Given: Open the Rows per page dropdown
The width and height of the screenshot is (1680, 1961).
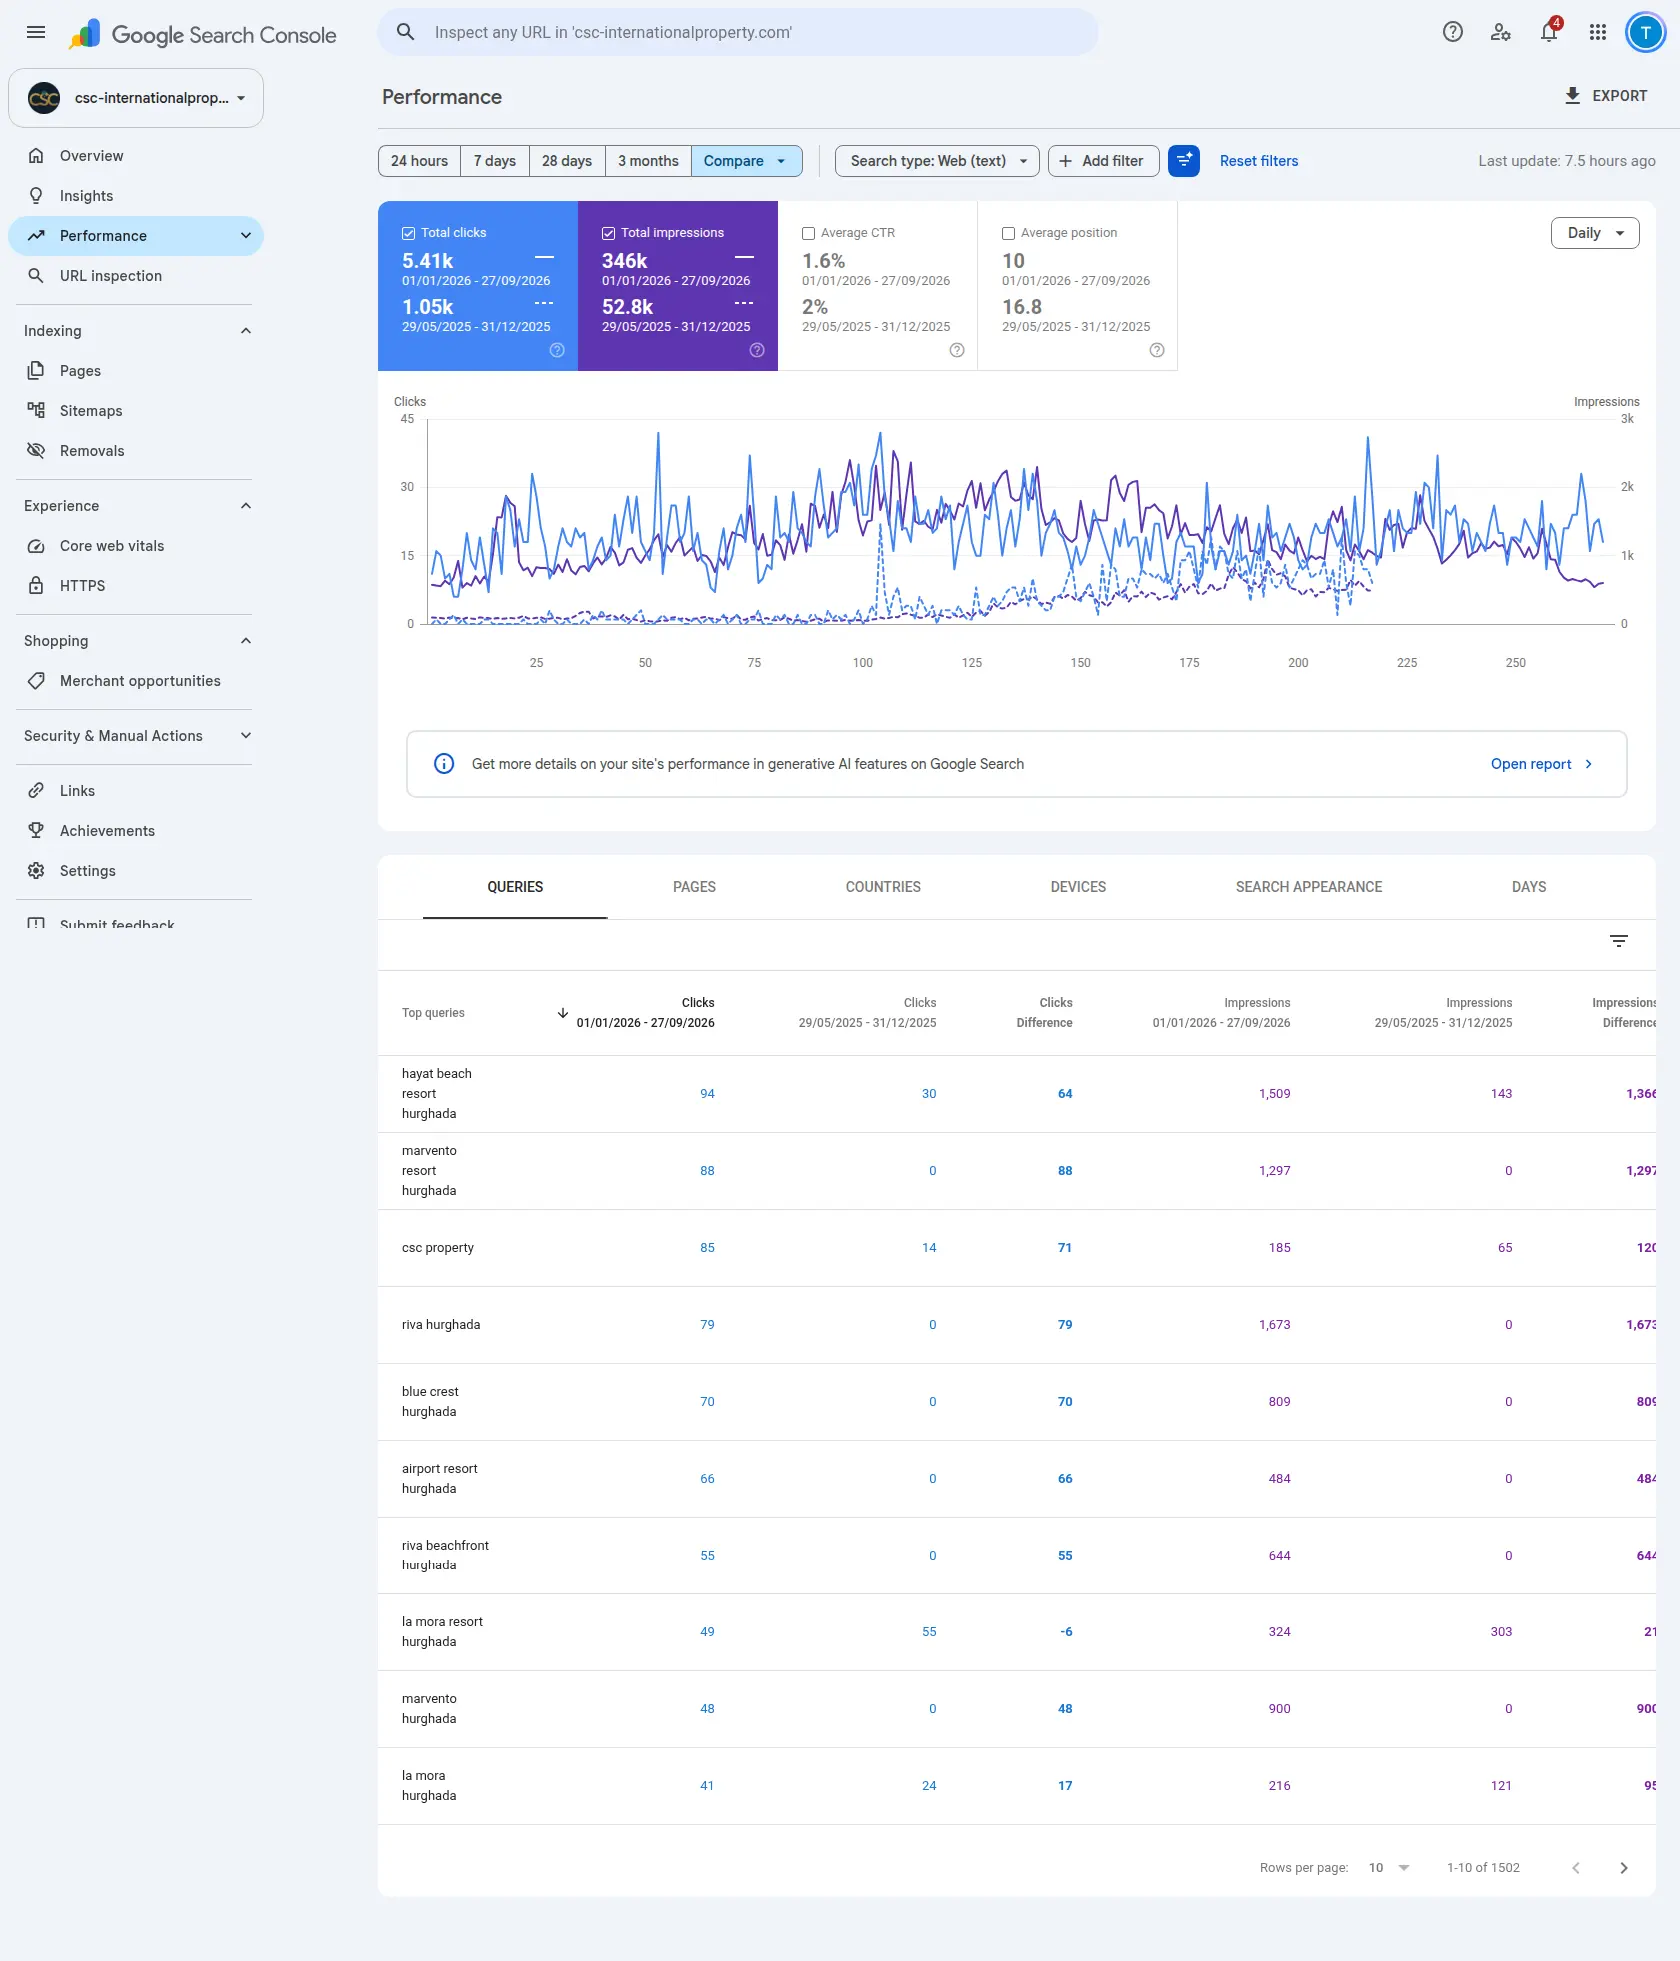Looking at the screenshot, I should 1388,1868.
